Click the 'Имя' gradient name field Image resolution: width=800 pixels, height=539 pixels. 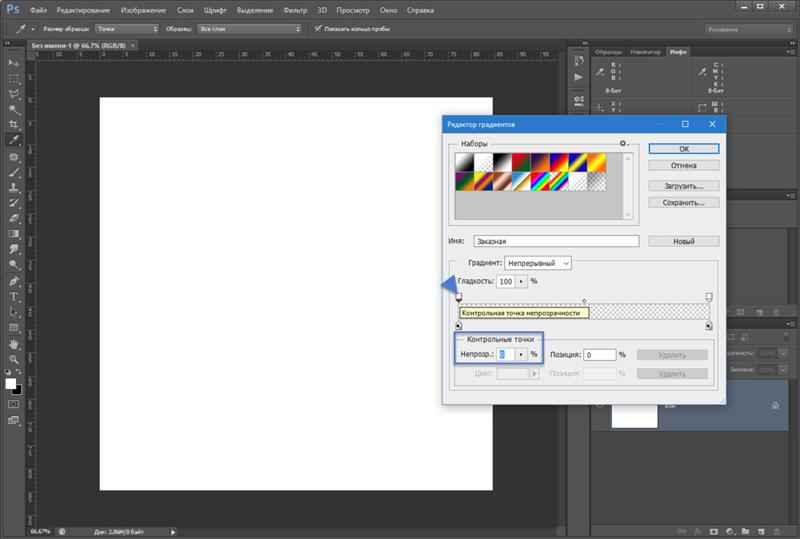tap(556, 241)
